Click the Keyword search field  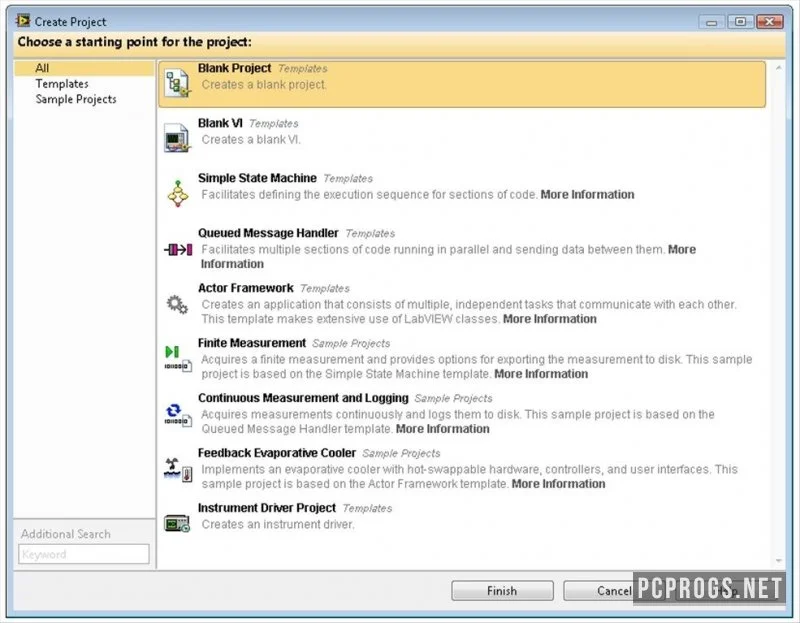(84, 554)
